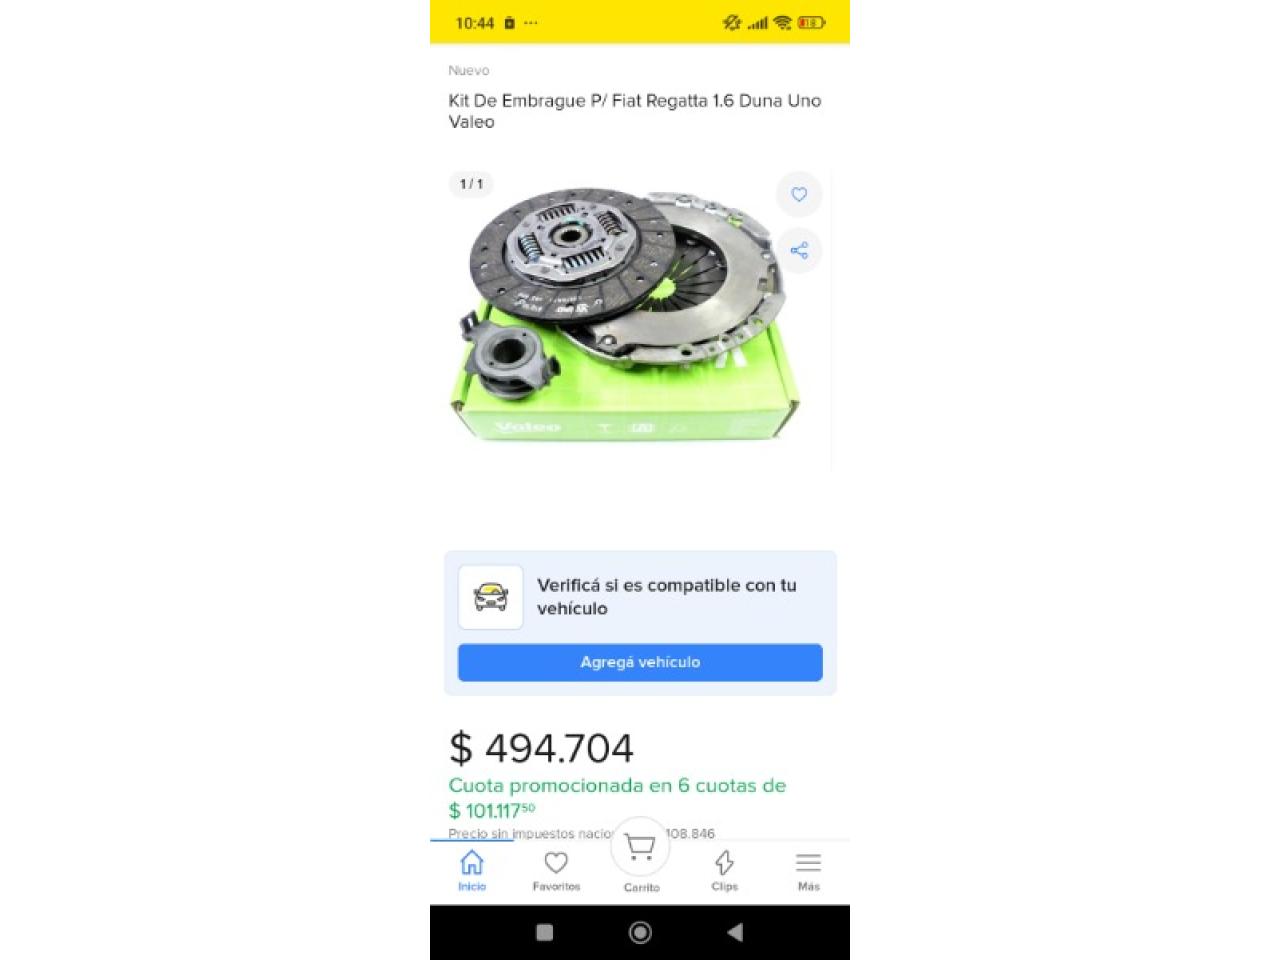Tap the Android back triangle button
This screenshot has width=1280, height=960.
click(735, 932)
